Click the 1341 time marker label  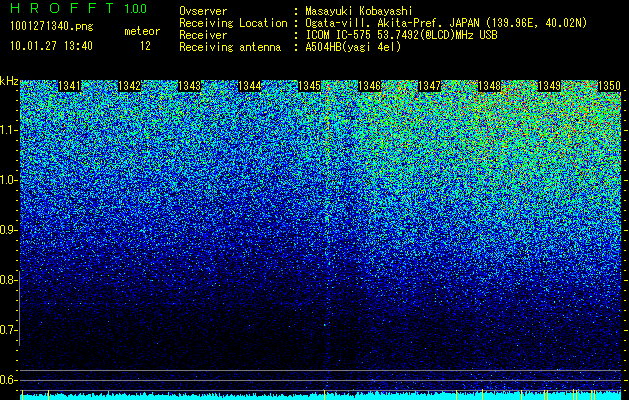pos(69,86)
